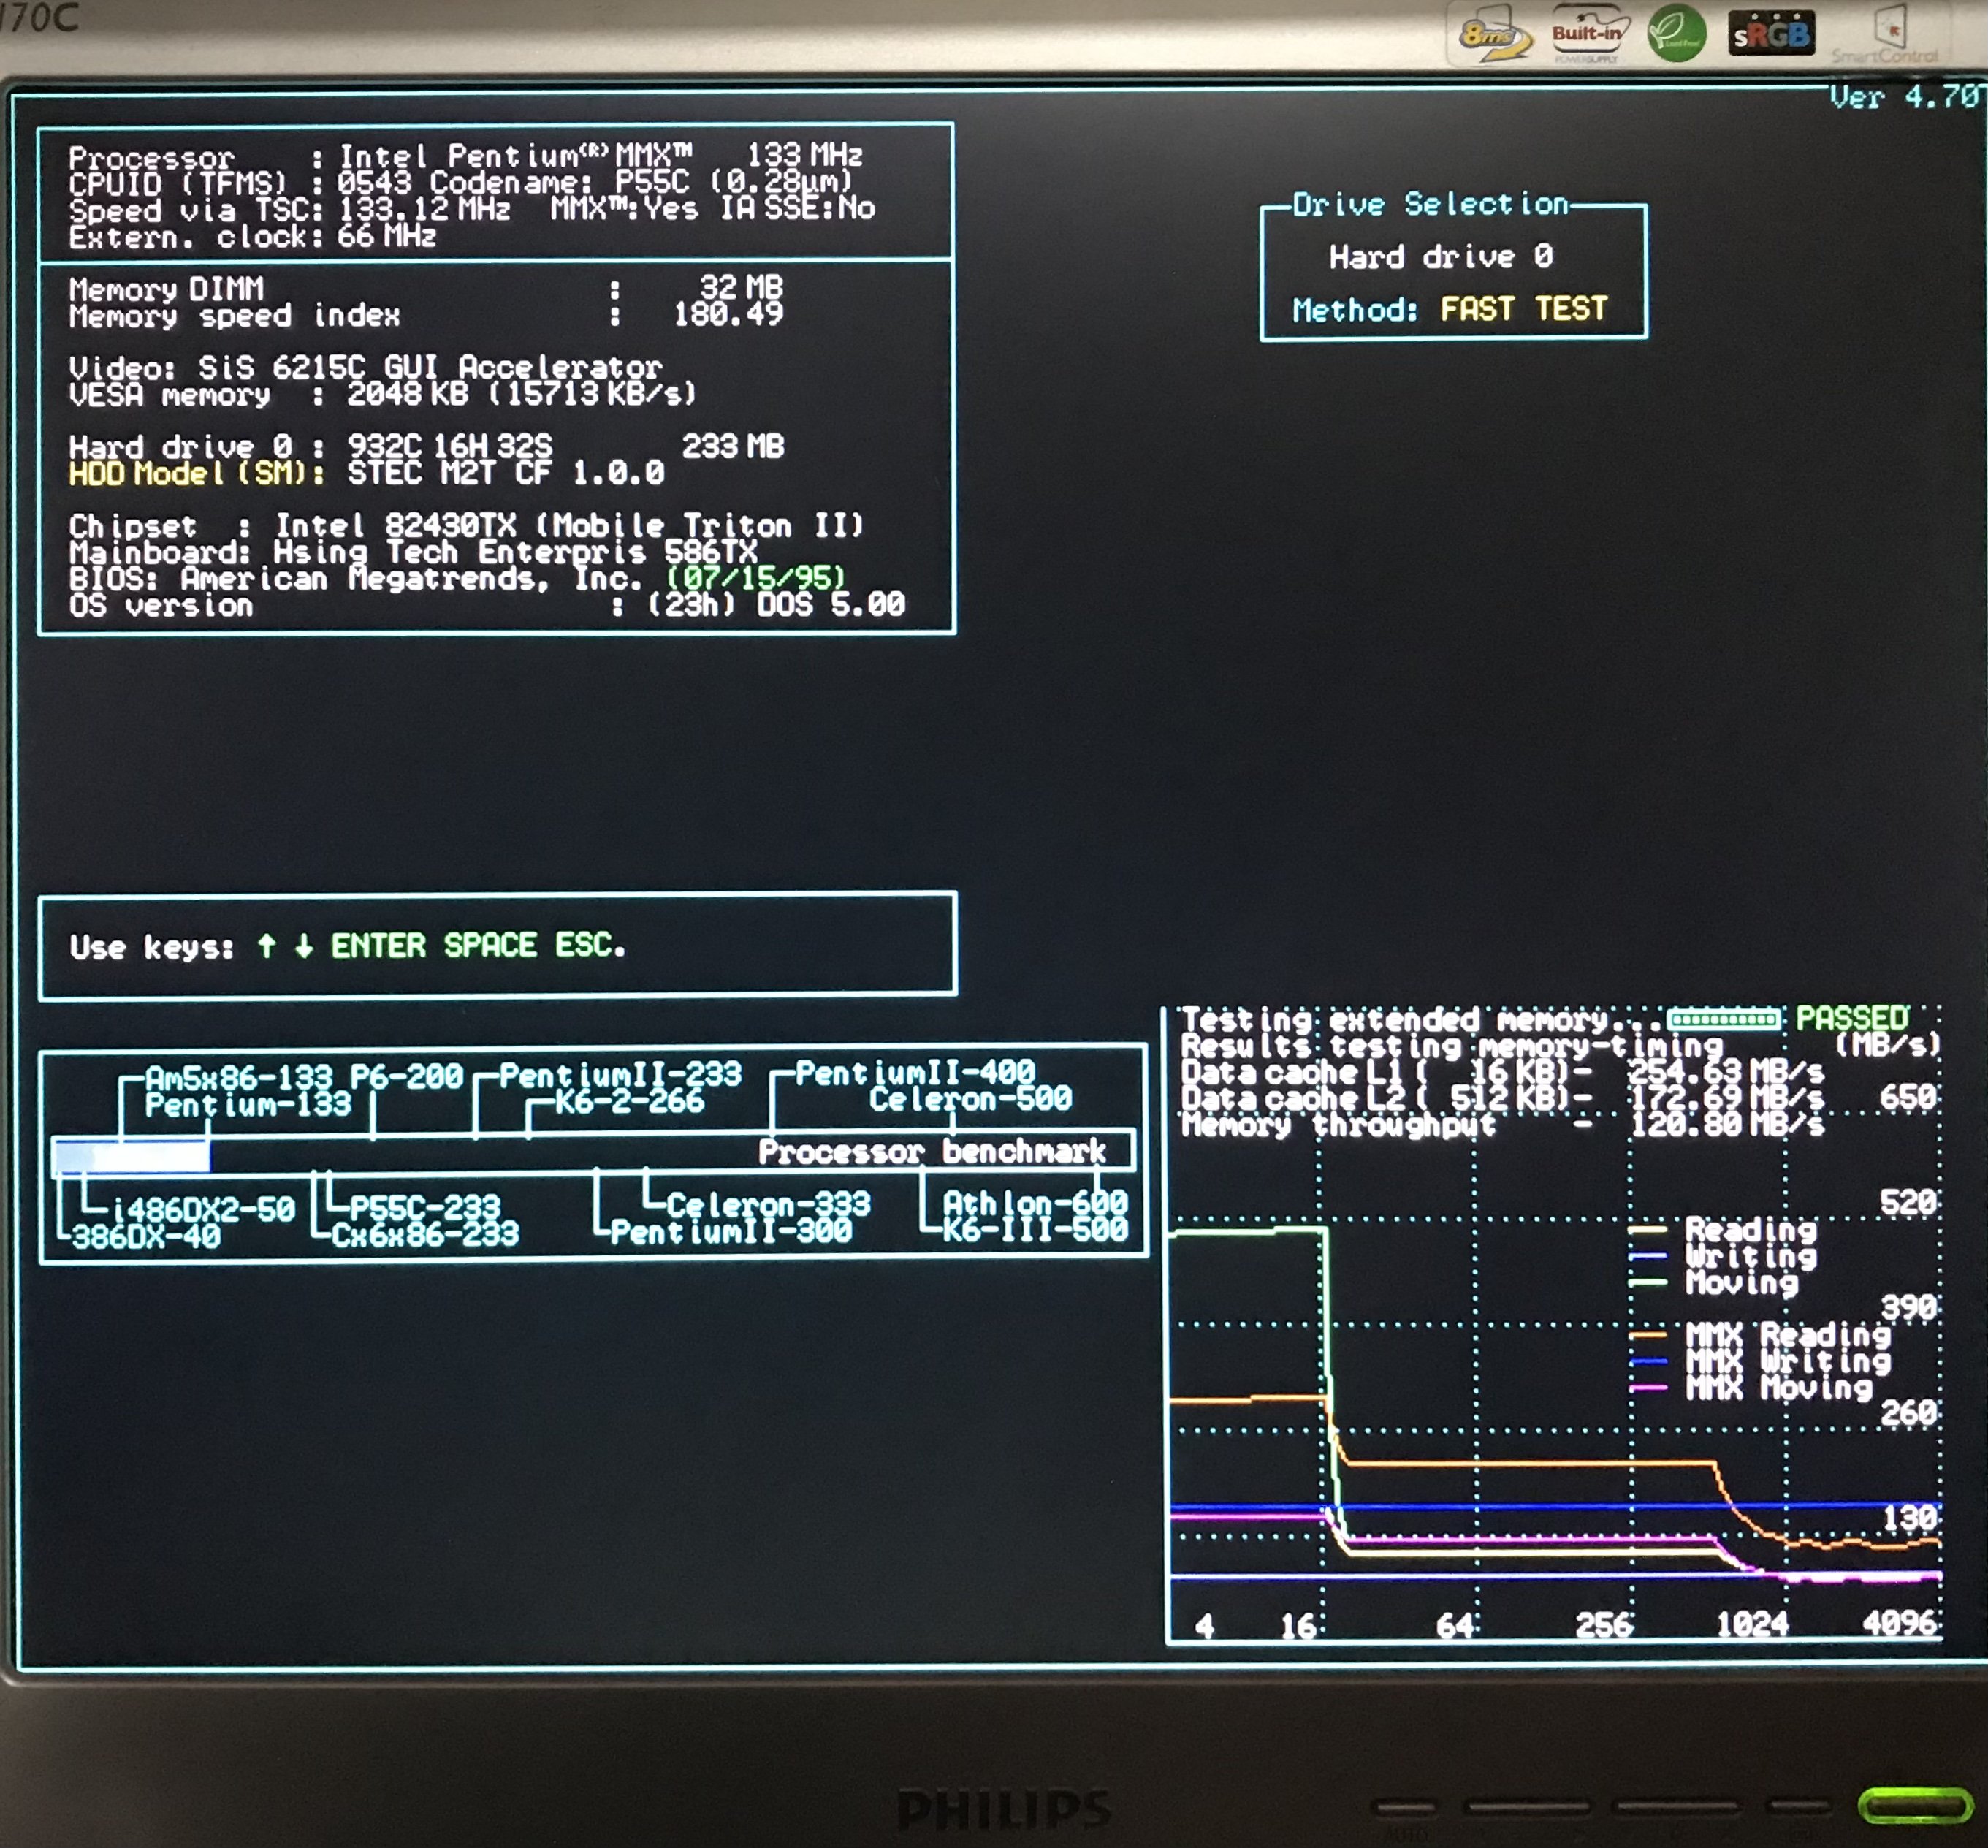This screenshot has height=1848, width=1988.
Task: Click the 1024 axis label on graph
Action: 1752,1623
